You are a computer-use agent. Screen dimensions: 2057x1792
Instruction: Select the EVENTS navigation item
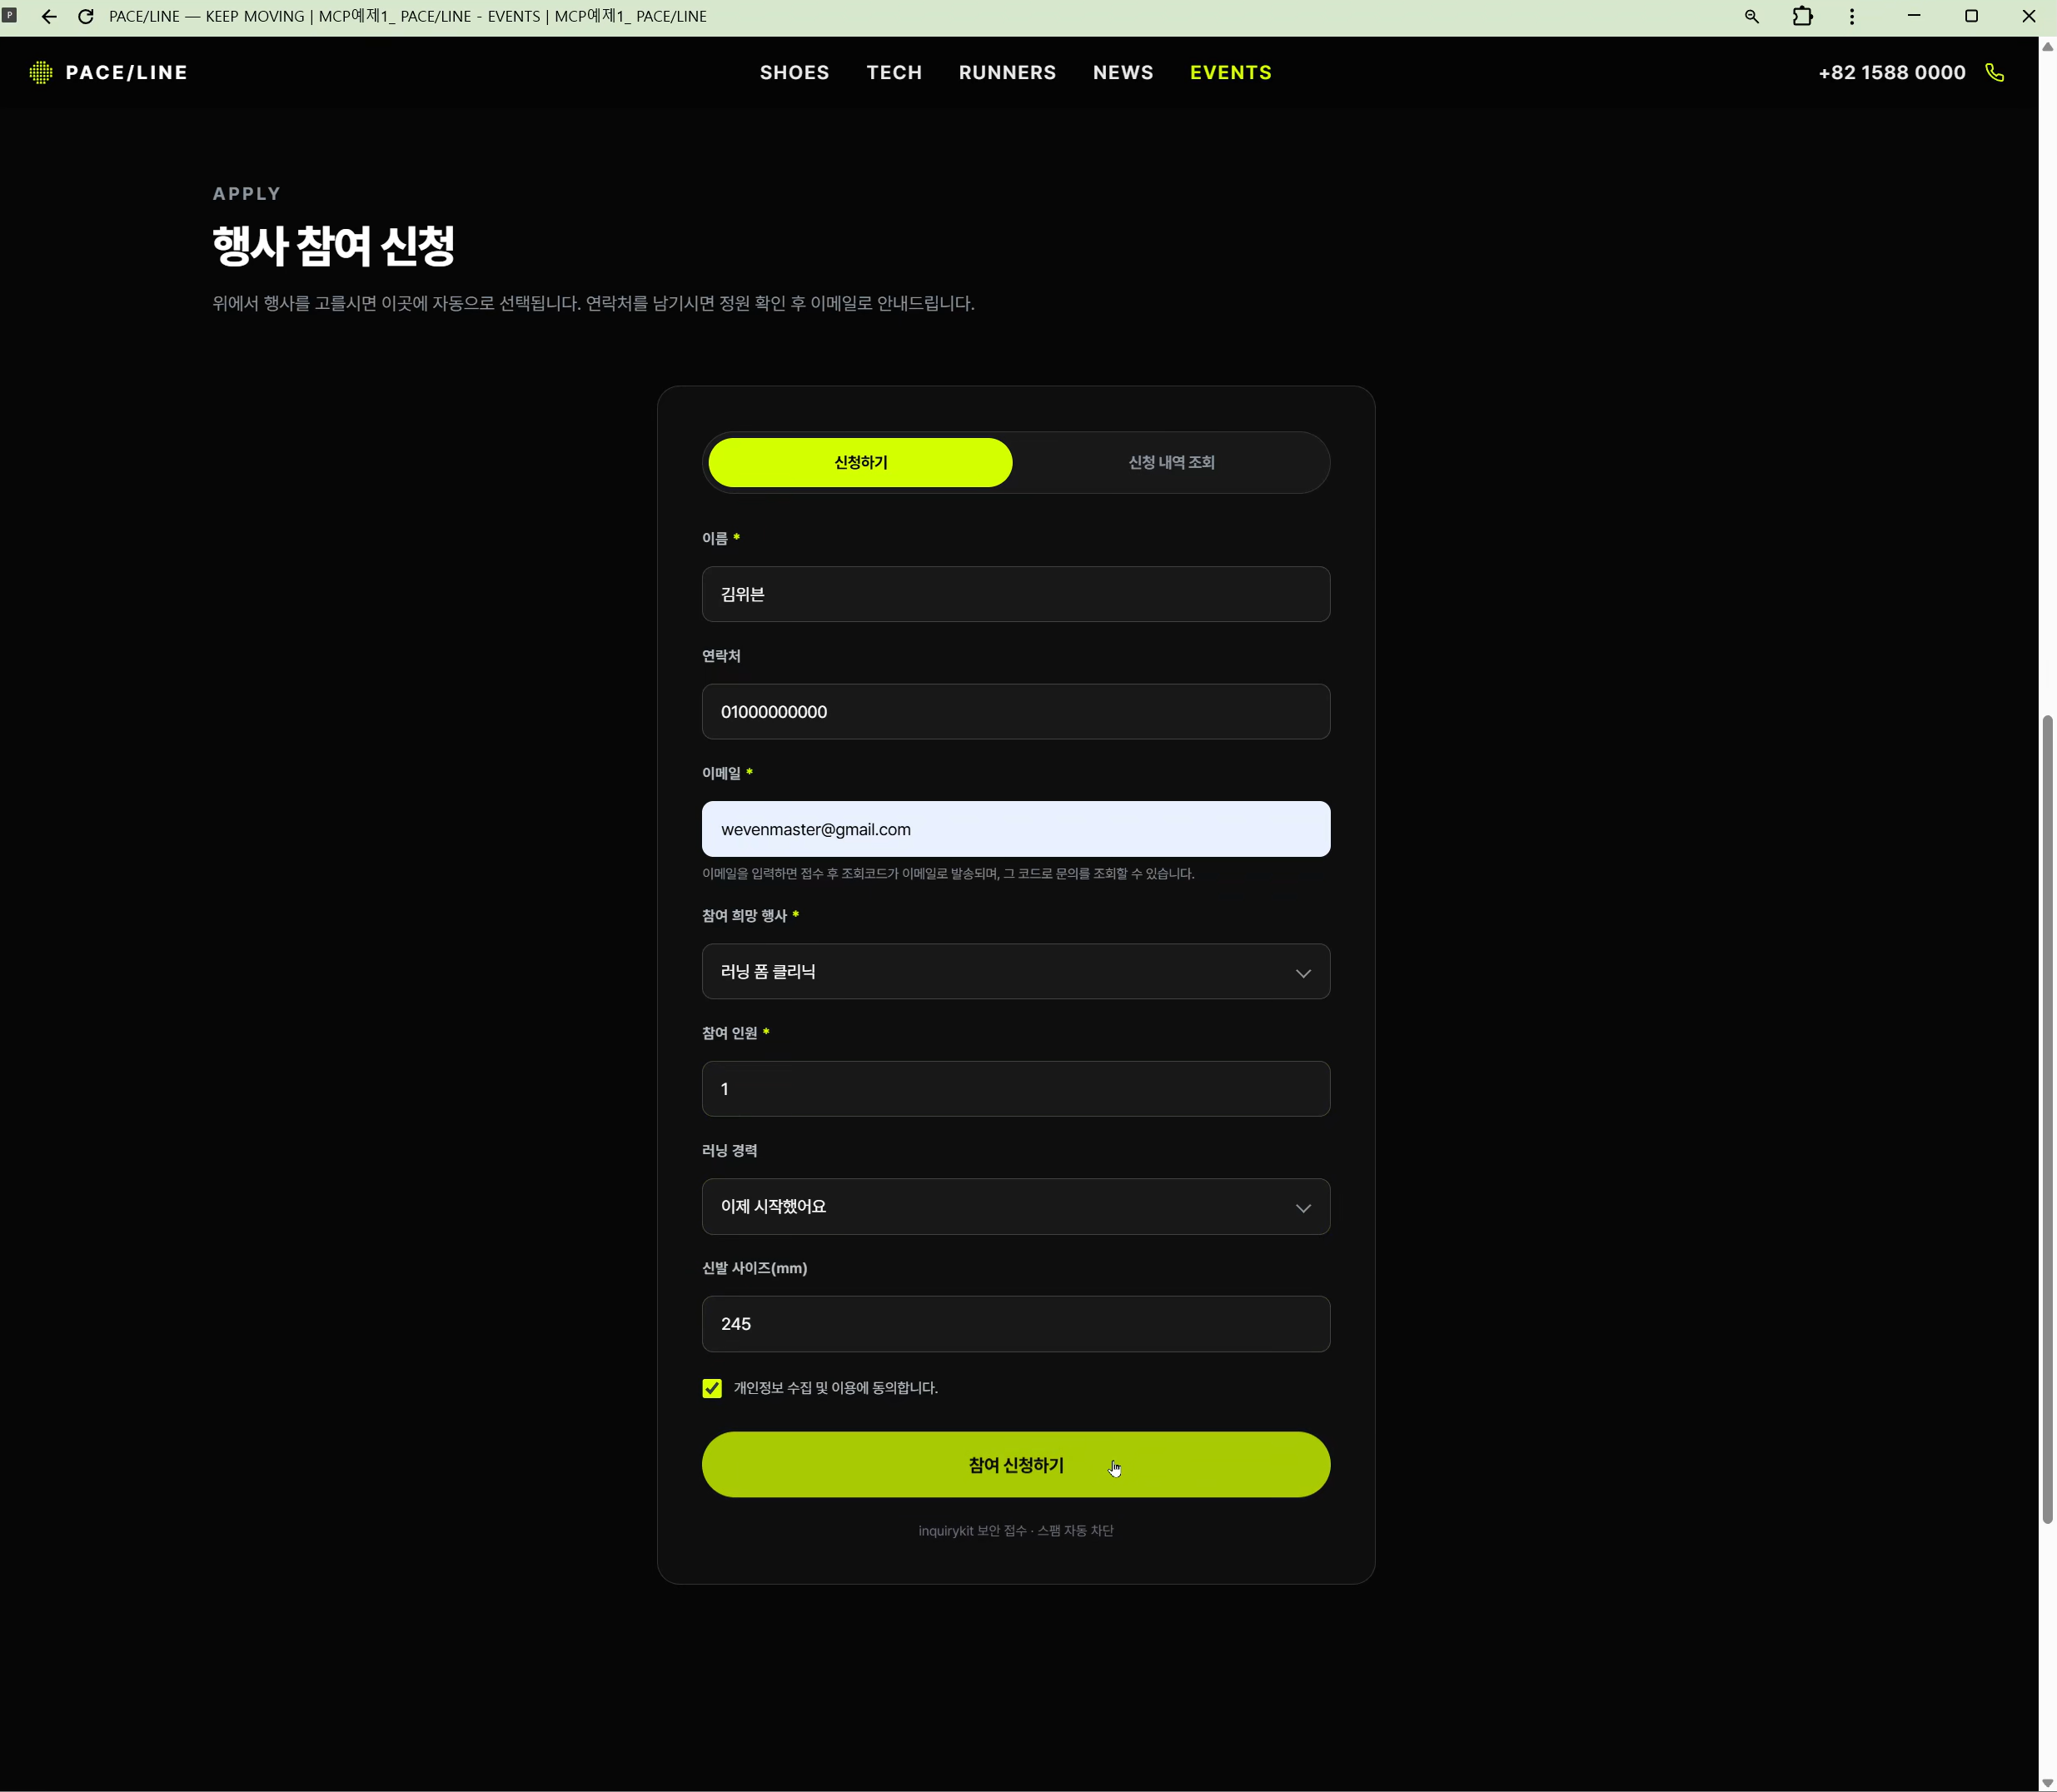(1231, 72)
